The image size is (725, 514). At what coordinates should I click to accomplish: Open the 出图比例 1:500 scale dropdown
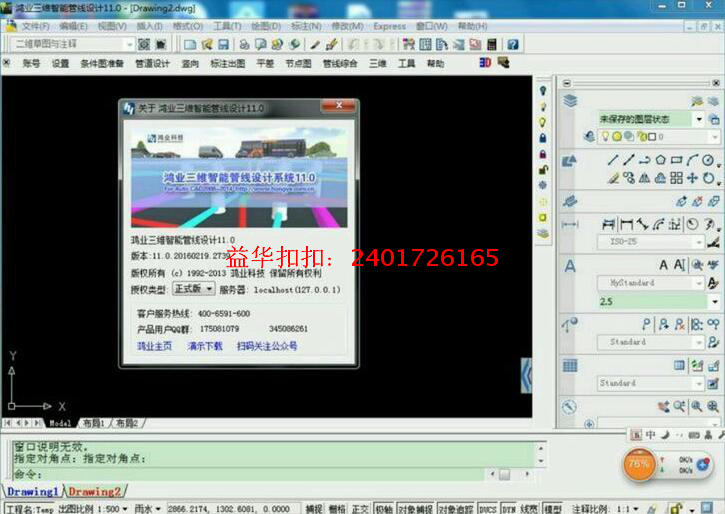coord(94,508)
